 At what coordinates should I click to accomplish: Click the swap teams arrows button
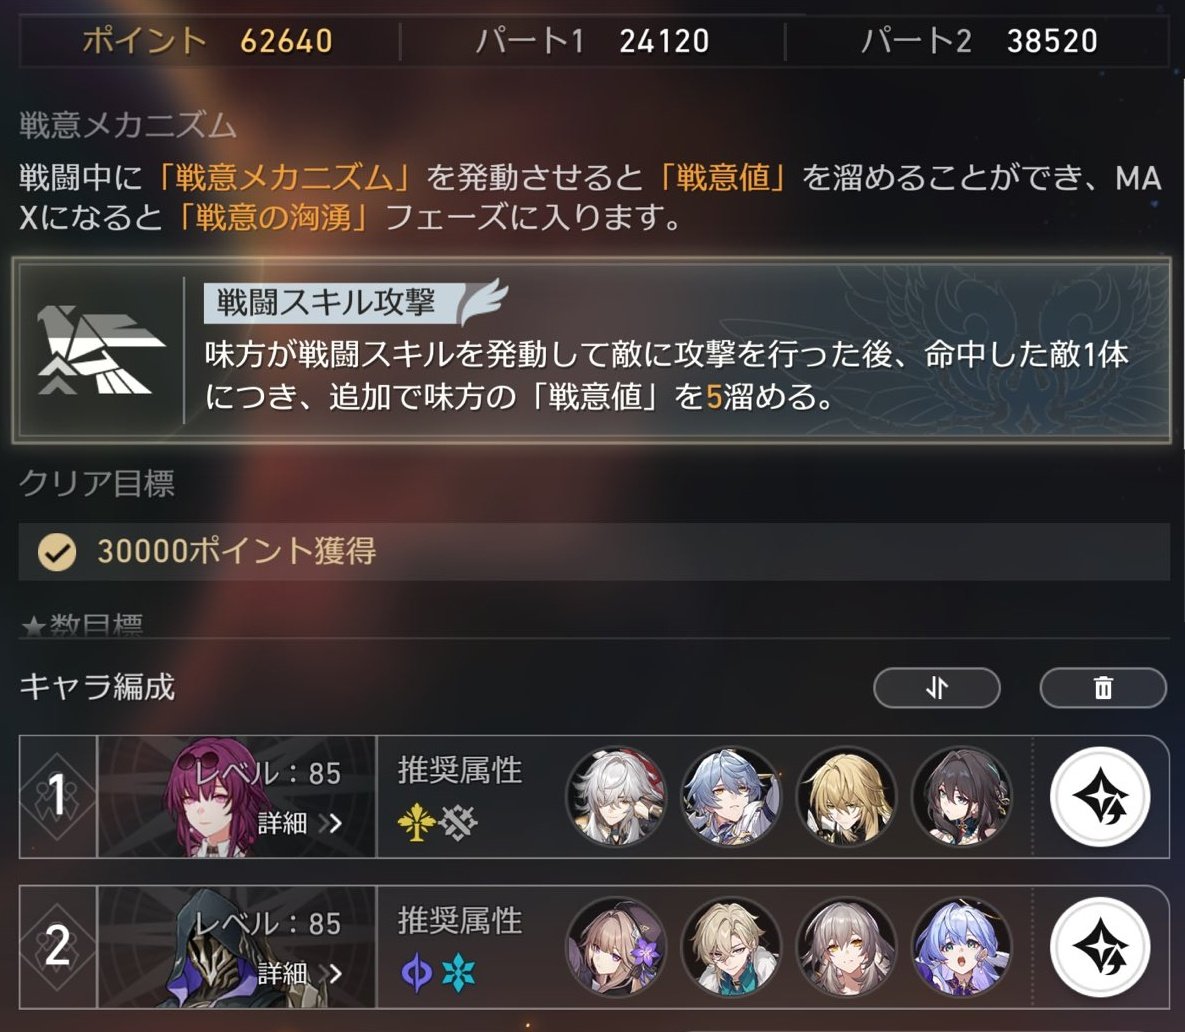[x=936, y=687]
